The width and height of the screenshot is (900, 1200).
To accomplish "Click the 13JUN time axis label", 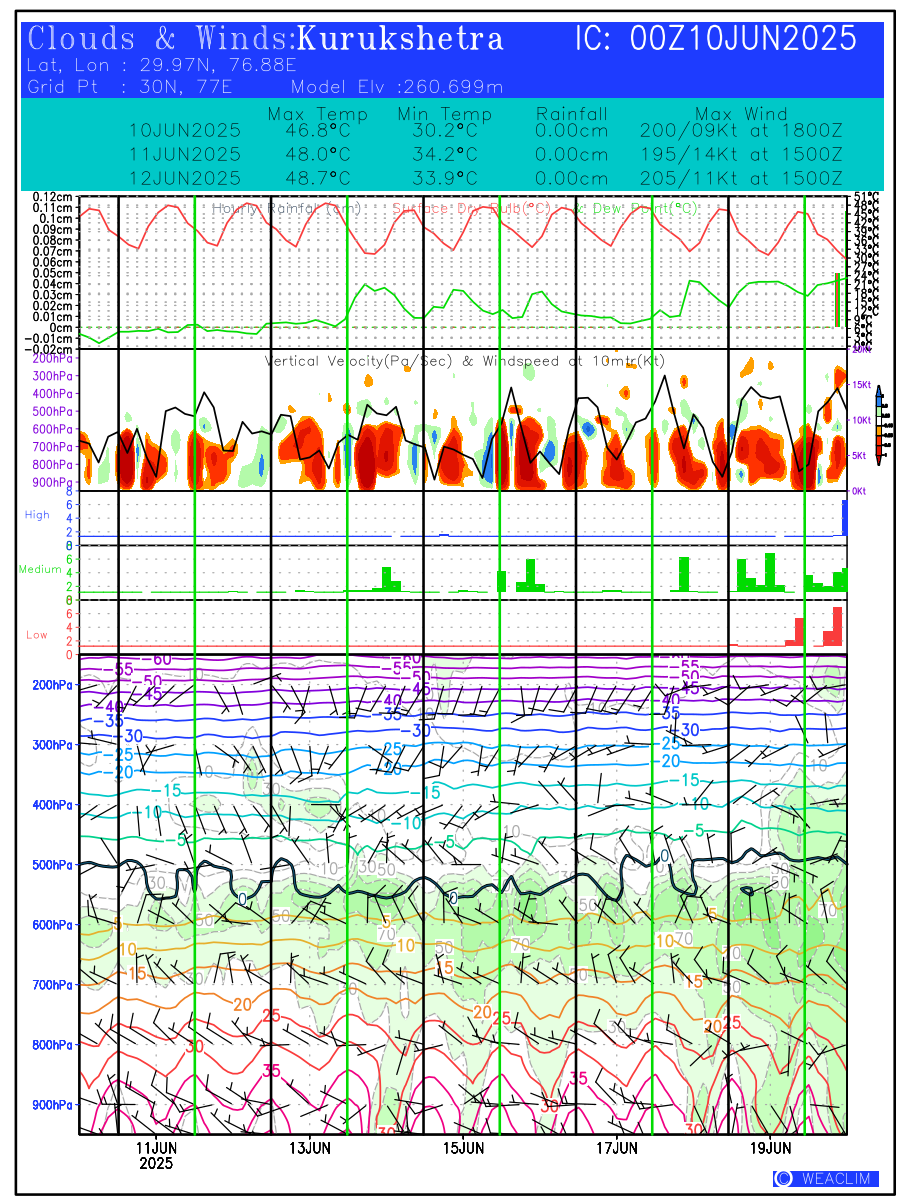I will pos(310,1146).
